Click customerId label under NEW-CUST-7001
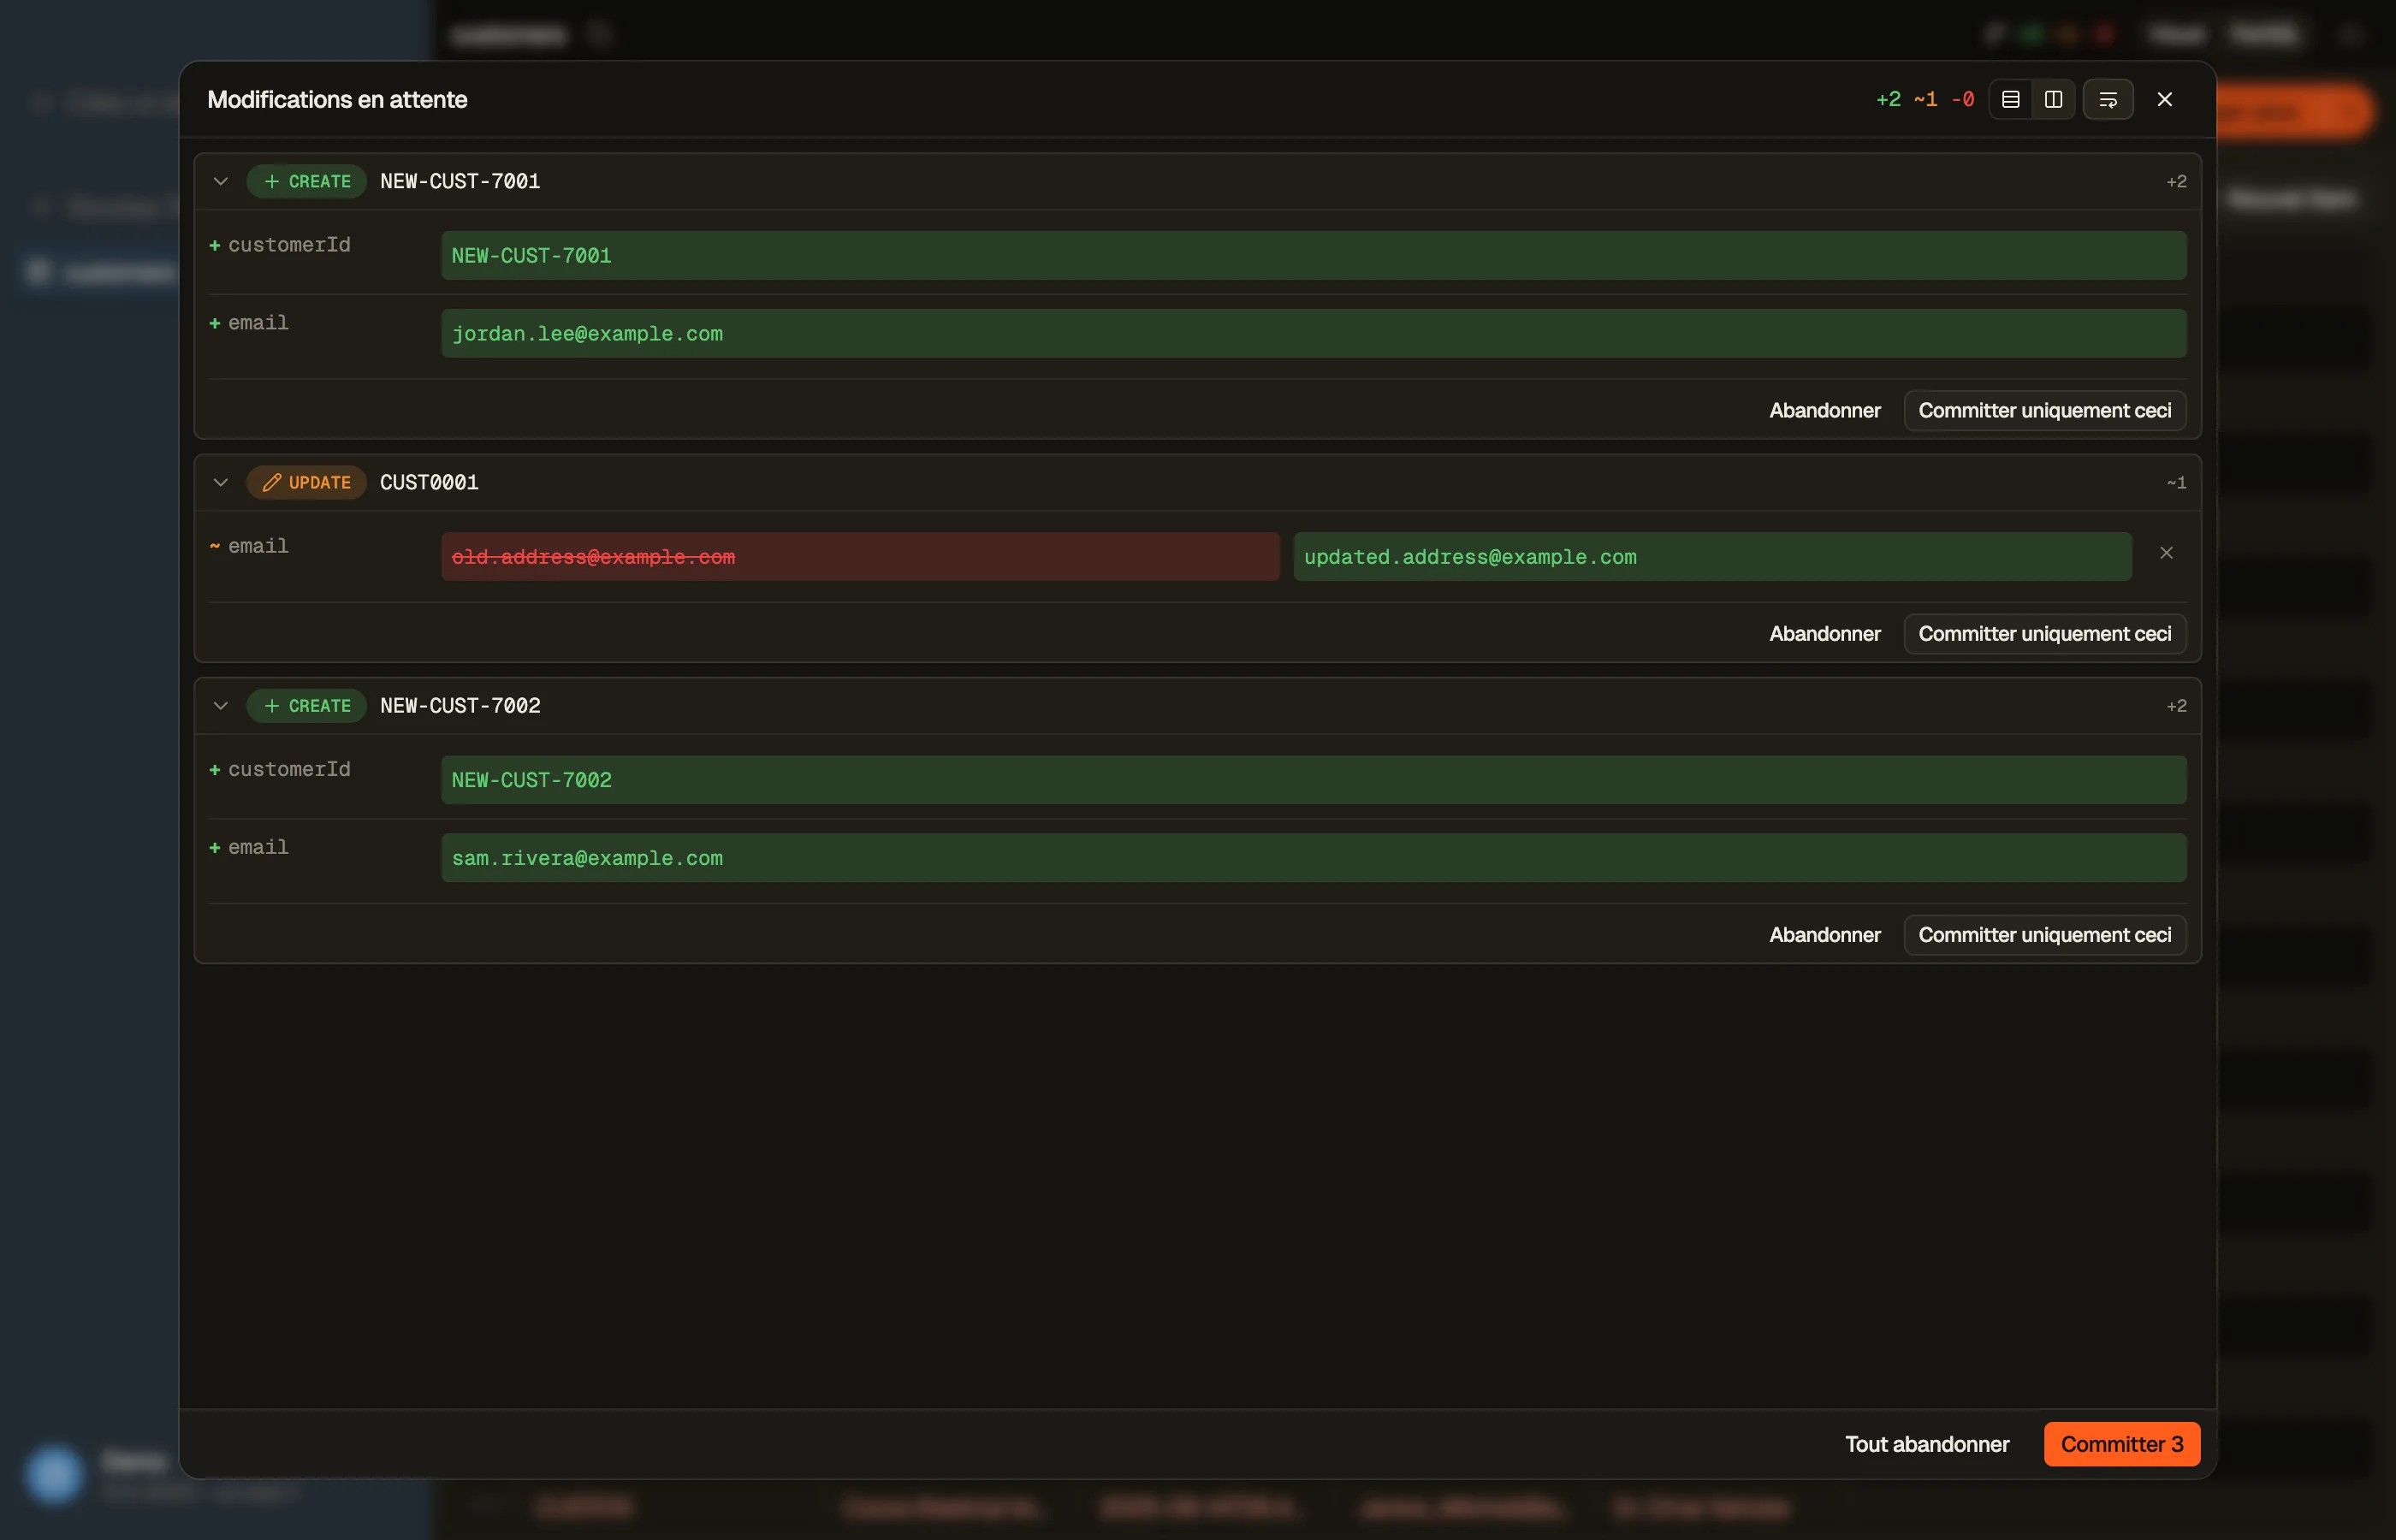Viewport: 2396px width, 1540px height. (289, 245)
